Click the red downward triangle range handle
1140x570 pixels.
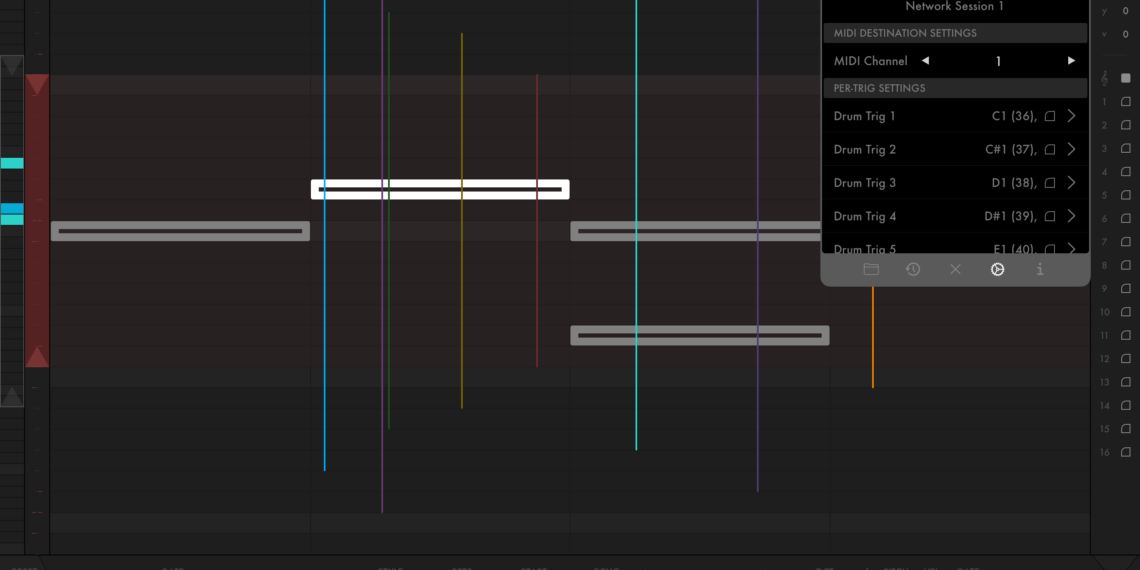coord(37,86)
